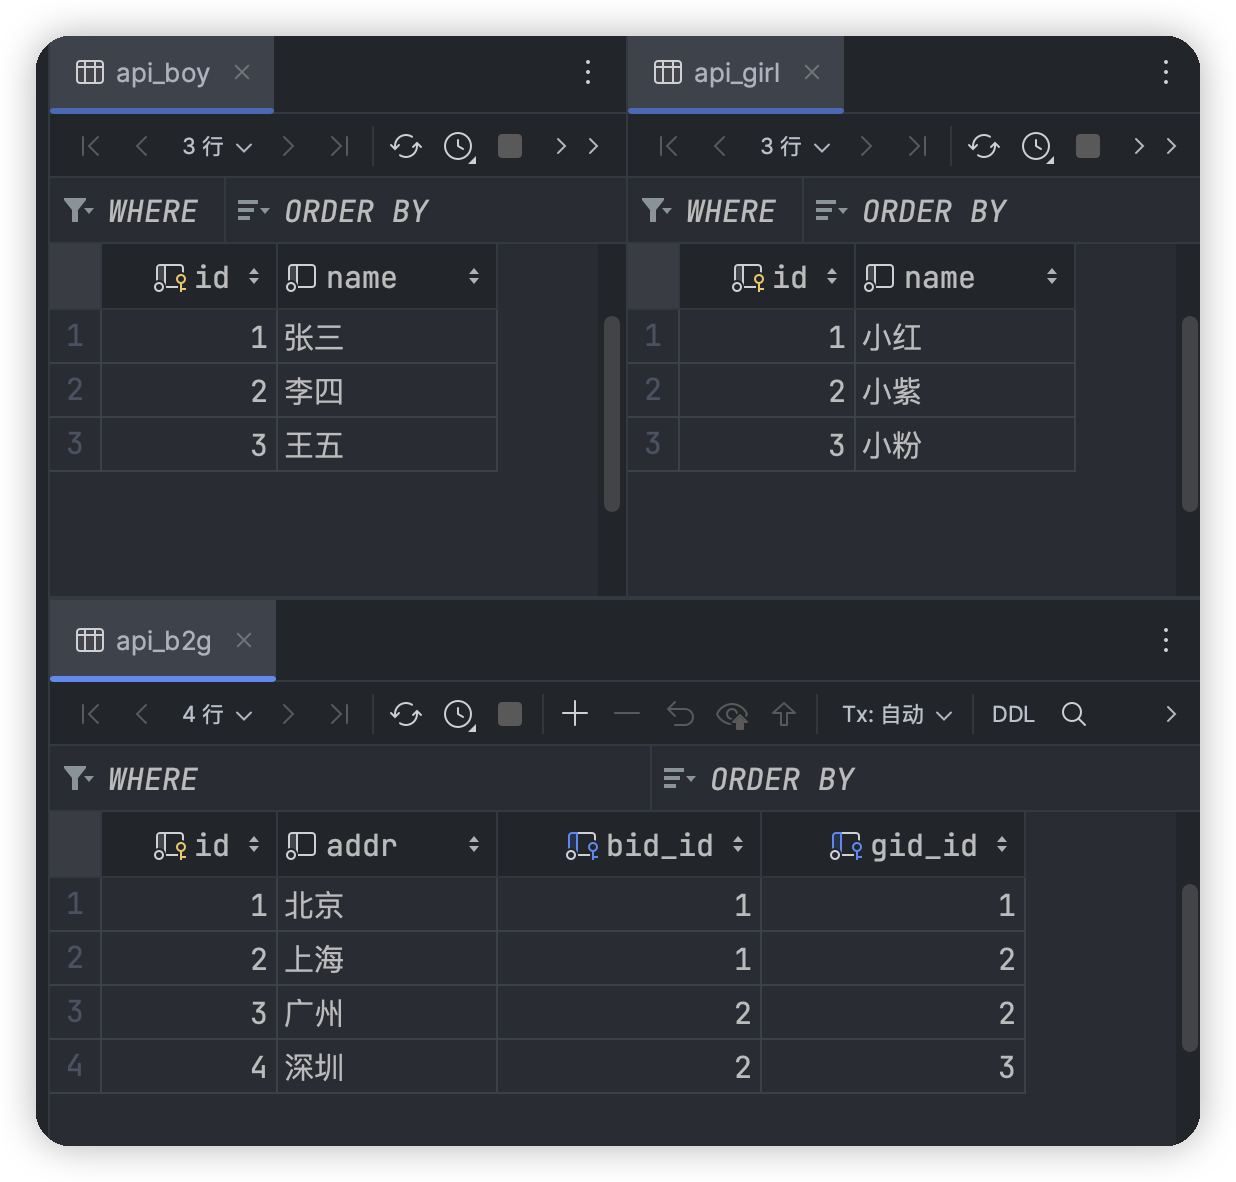Open the api_girl tab options menu

point(1165,72)
